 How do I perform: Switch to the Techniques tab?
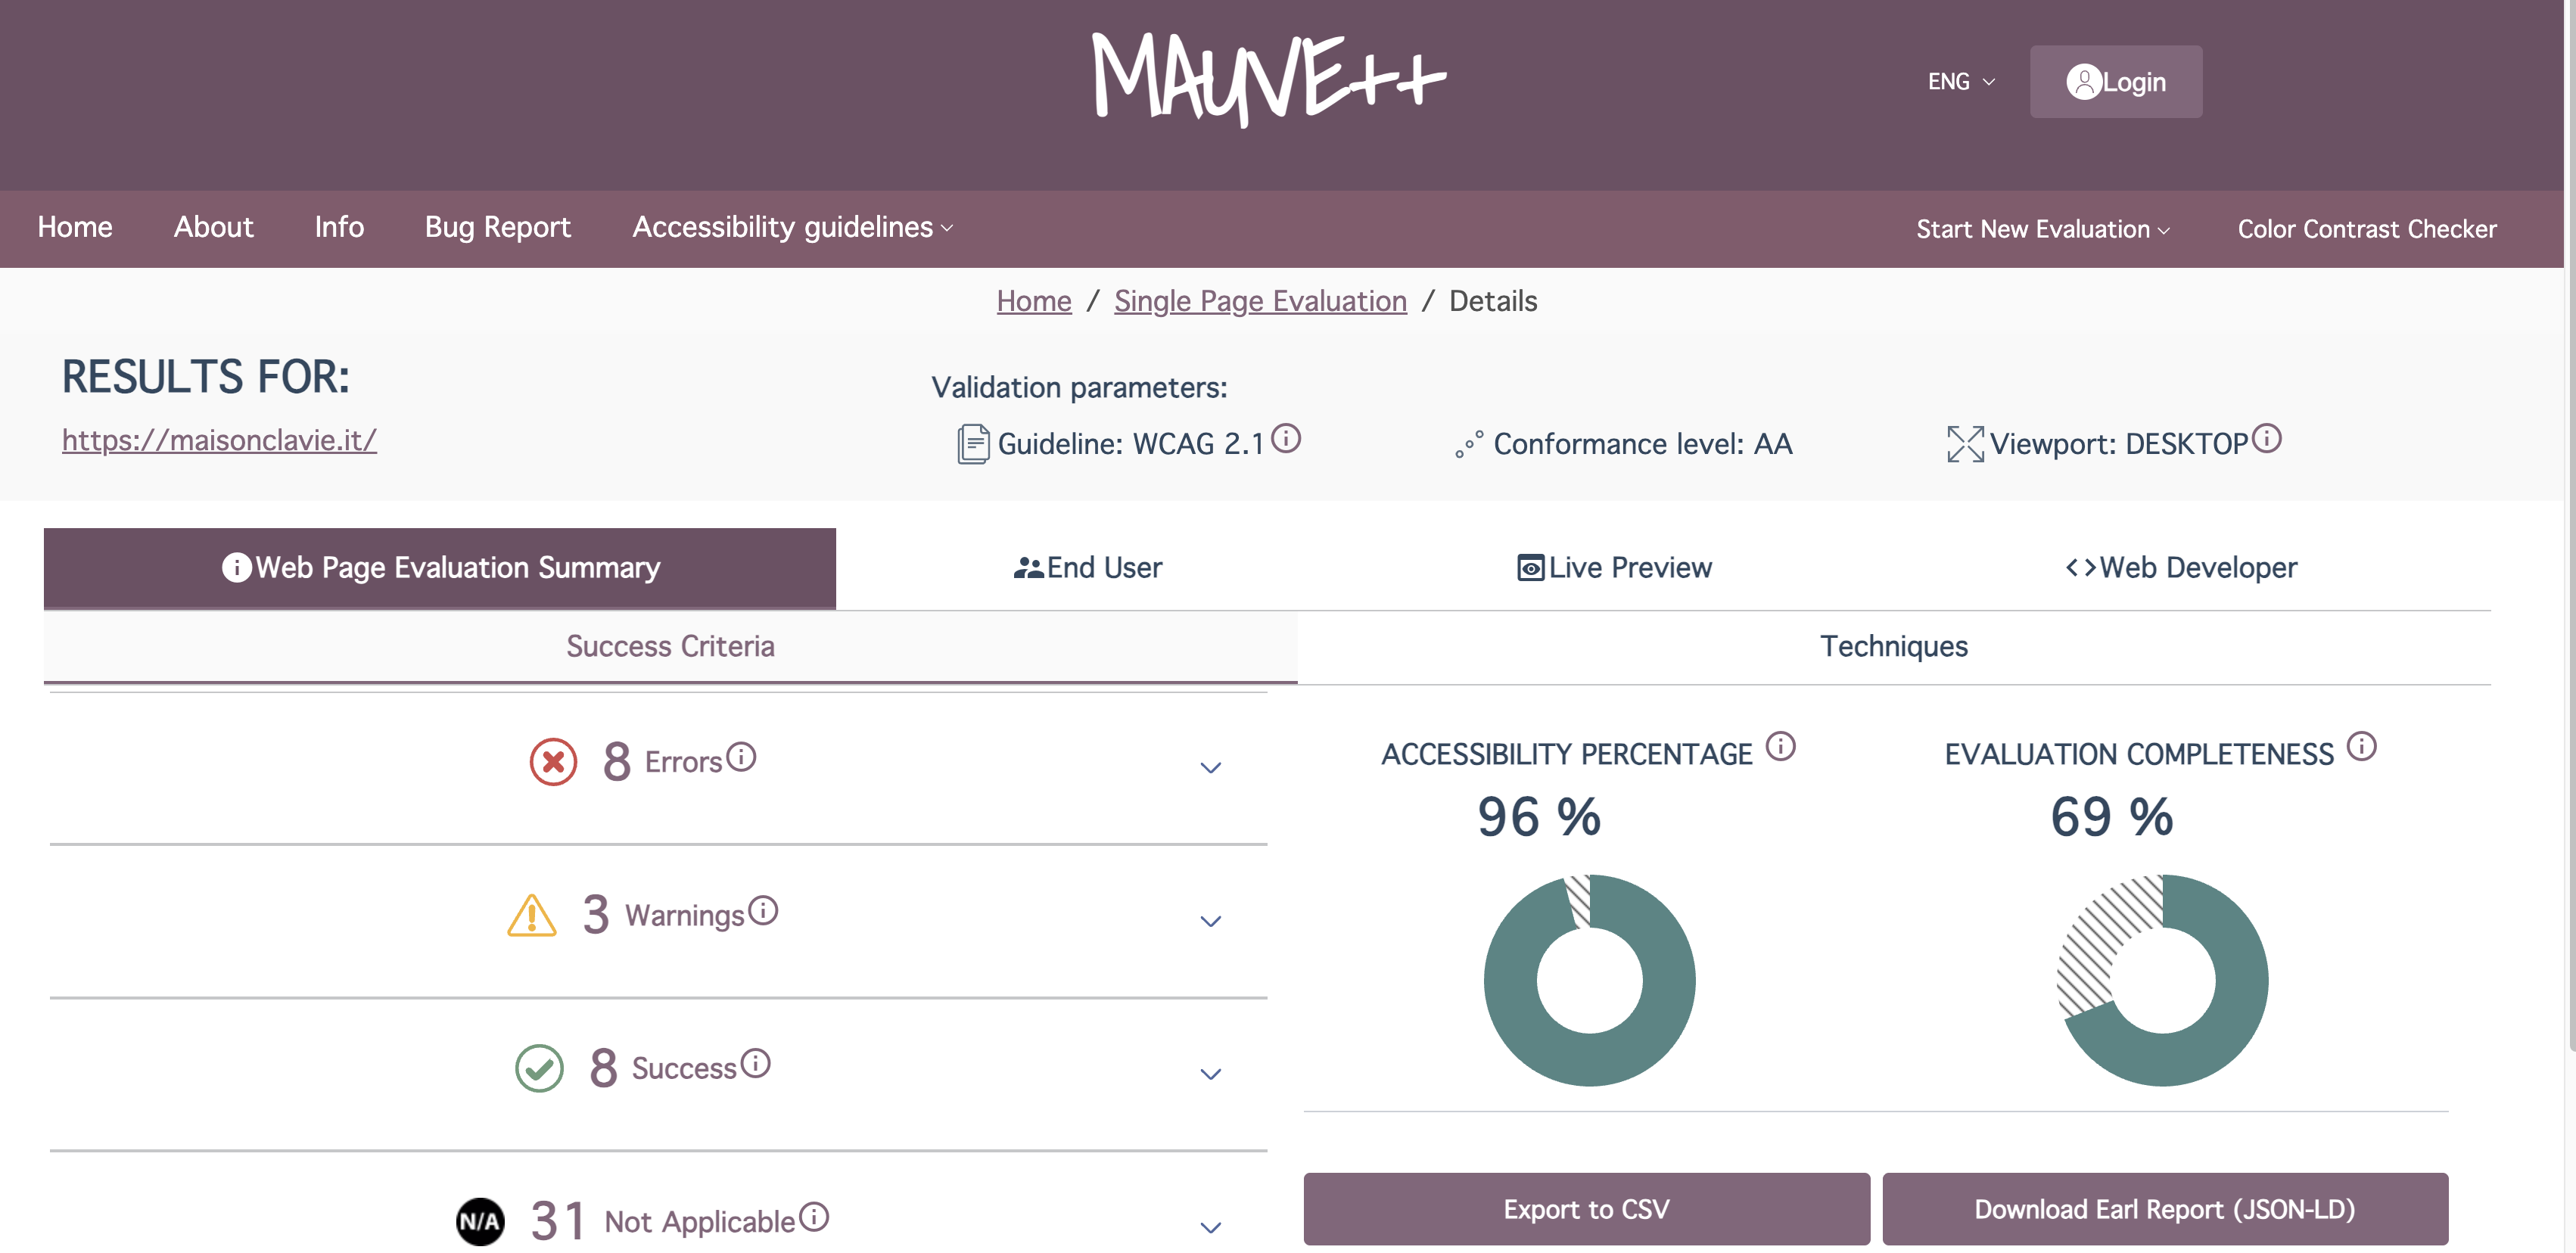[1893, 647]
